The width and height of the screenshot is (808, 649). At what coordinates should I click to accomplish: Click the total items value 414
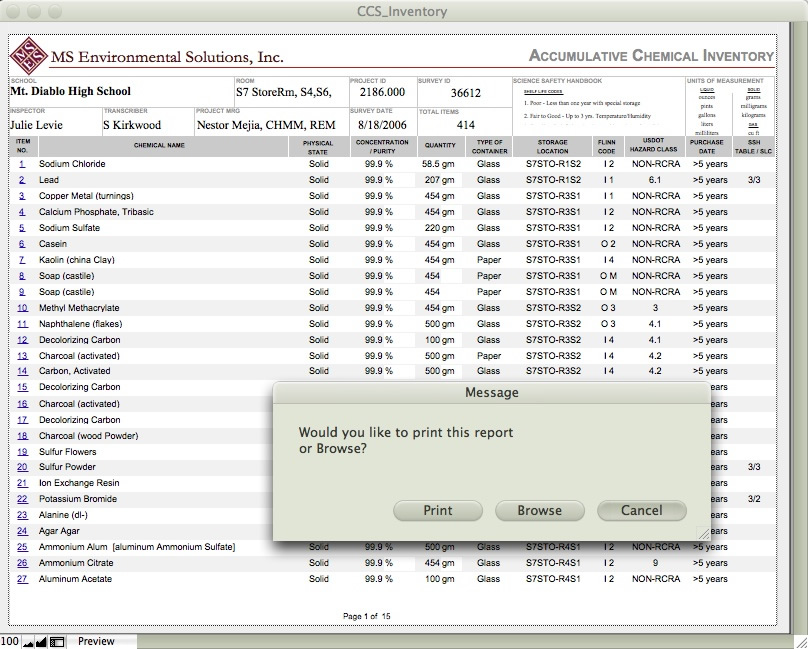pos(465,125)
